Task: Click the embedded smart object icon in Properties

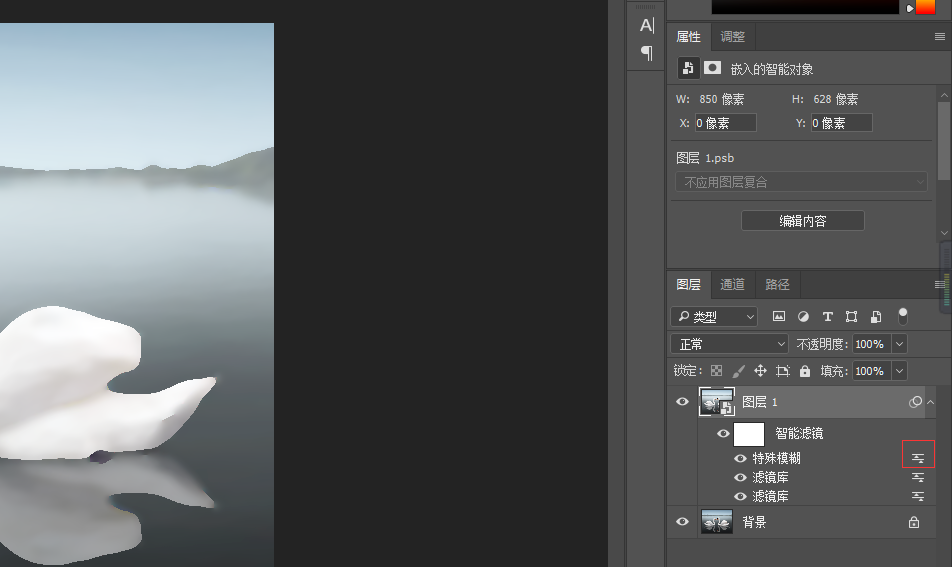Action: tap(688, 68)
